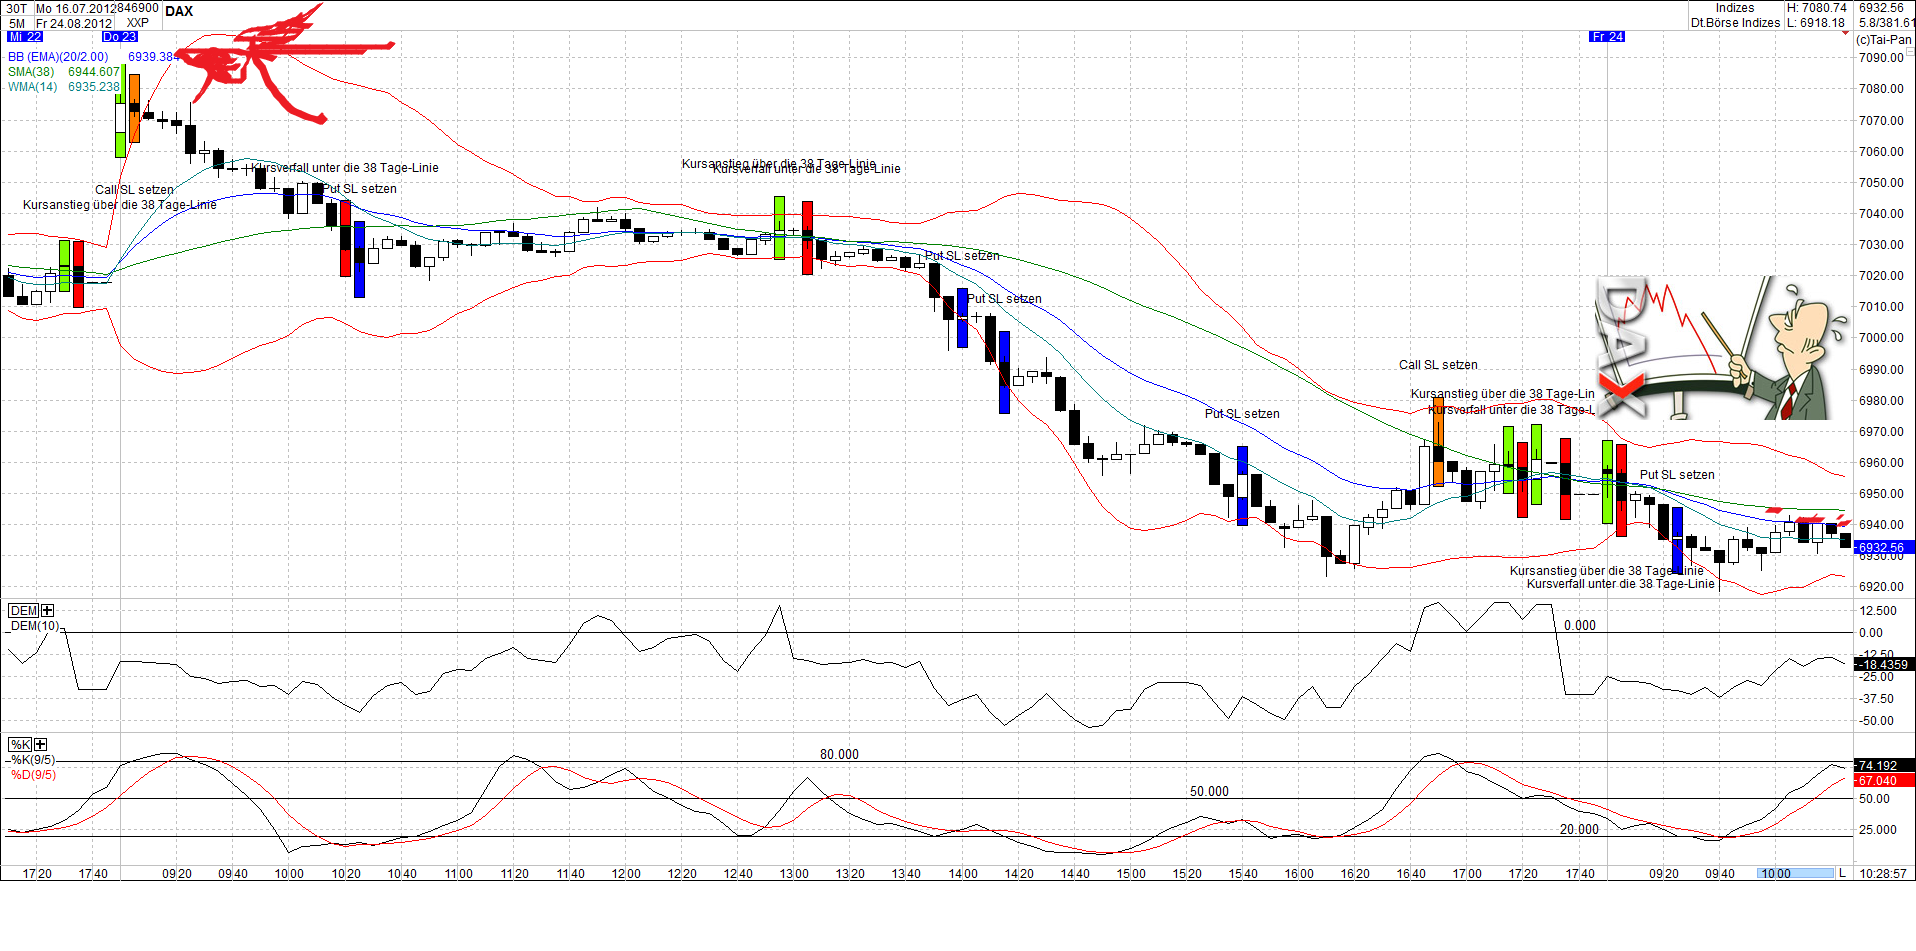Click start date Mo 16.07.2012

[x=75, y=8]
